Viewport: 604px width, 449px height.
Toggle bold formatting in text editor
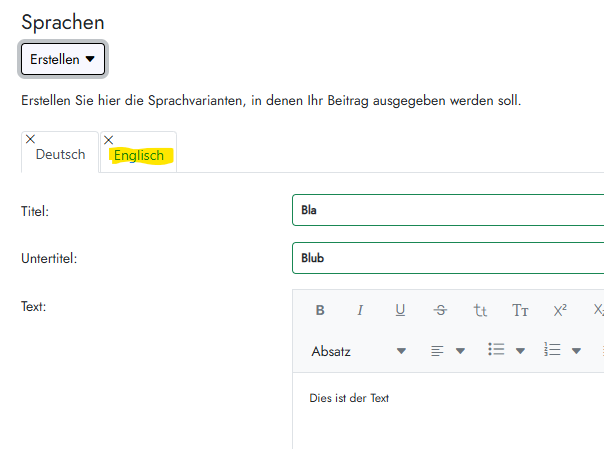coord(320,310)
